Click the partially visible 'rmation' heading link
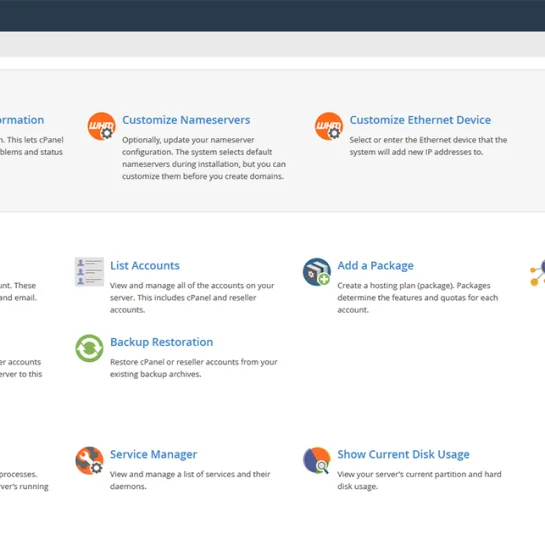The height and width of the screenshot is (545, 545). (22, 120)
